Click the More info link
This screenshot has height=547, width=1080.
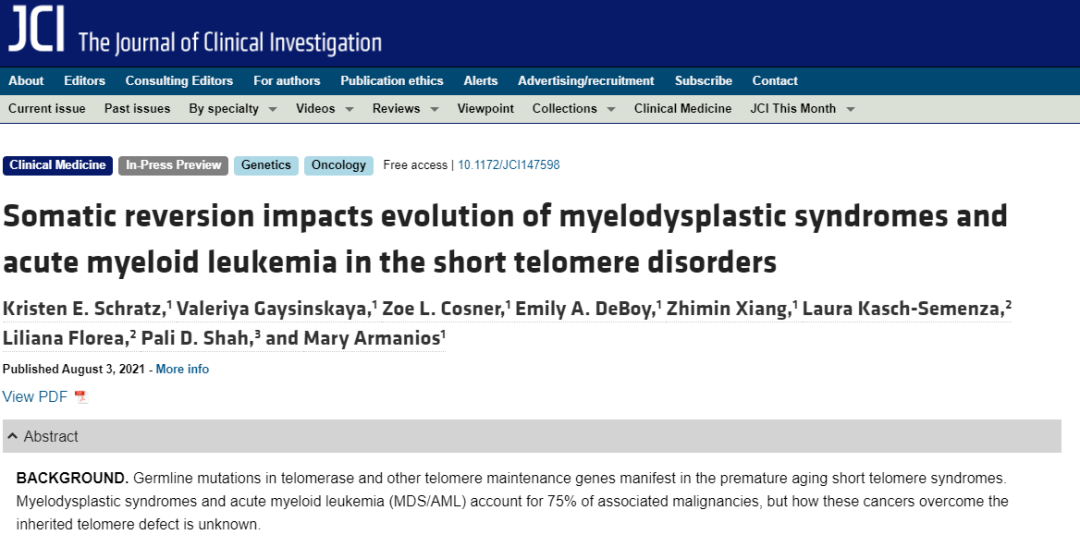(x=182, y=369)
